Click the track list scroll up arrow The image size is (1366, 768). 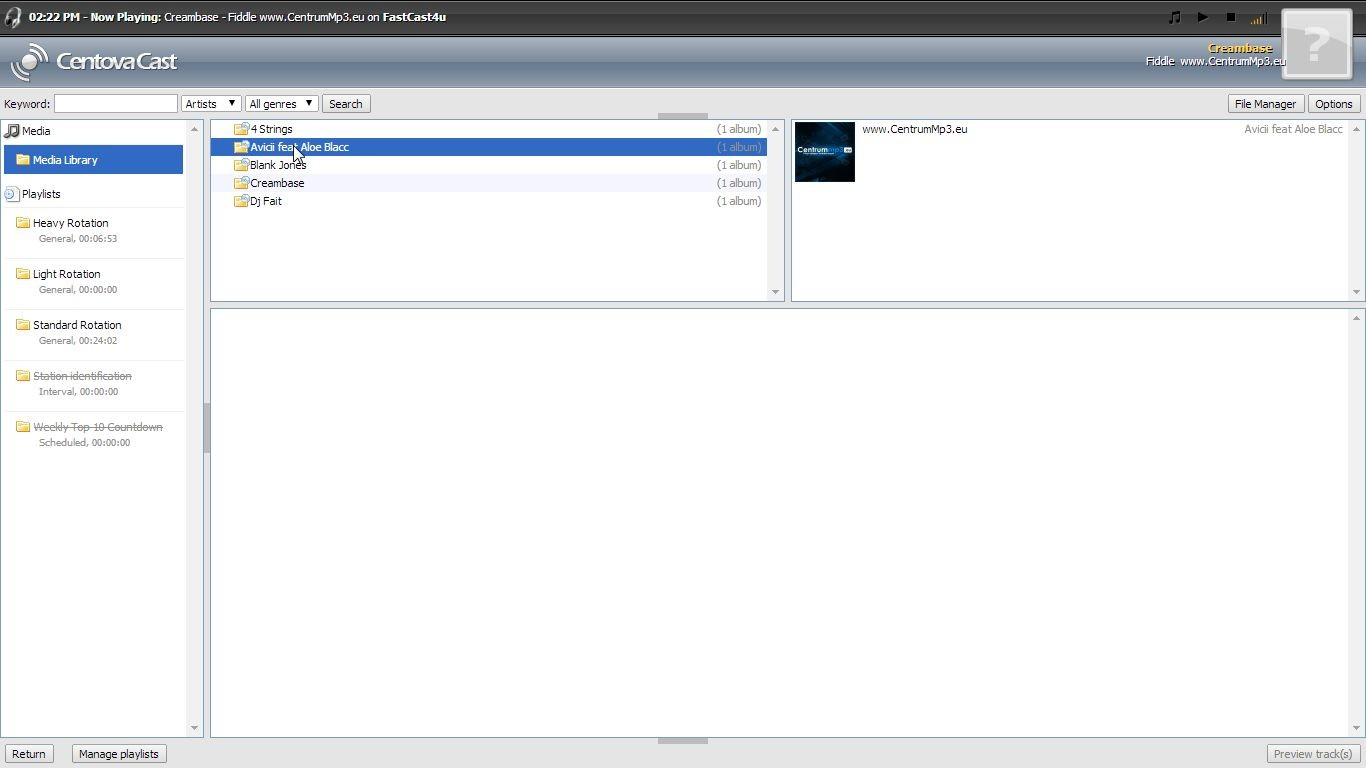point(1356,318)
